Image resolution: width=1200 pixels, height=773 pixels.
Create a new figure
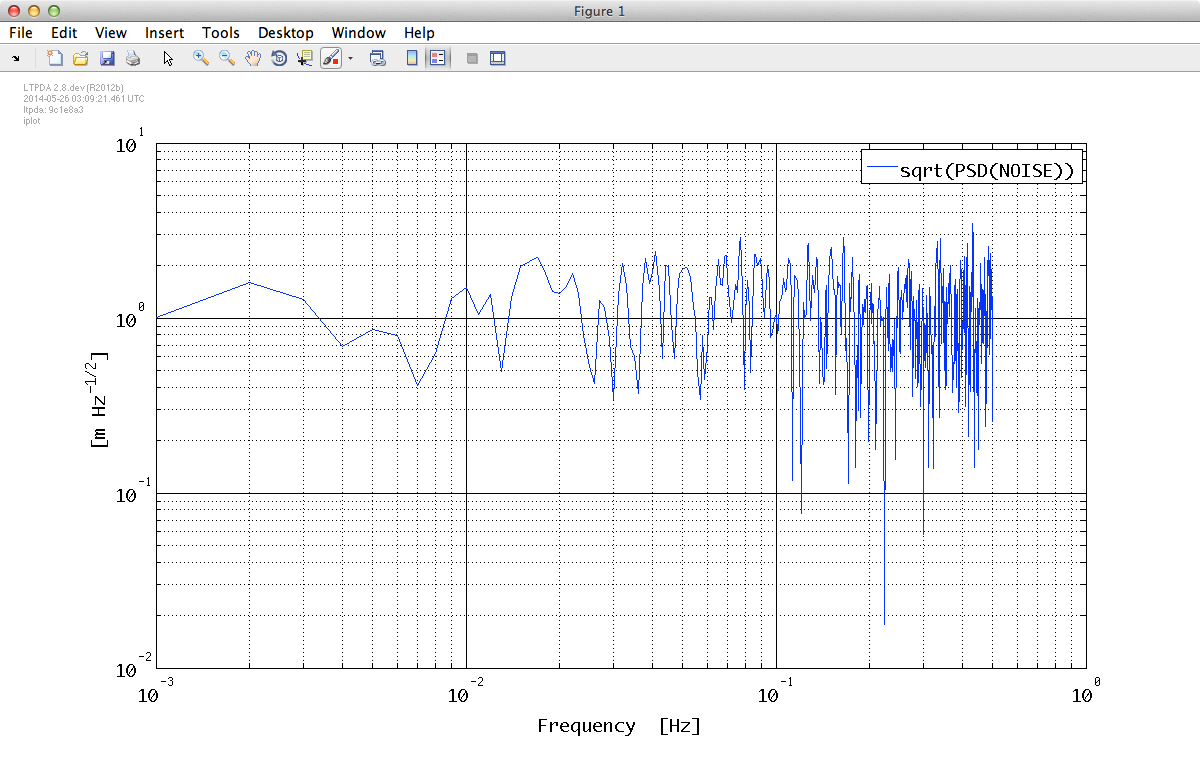tap(55, 58)
